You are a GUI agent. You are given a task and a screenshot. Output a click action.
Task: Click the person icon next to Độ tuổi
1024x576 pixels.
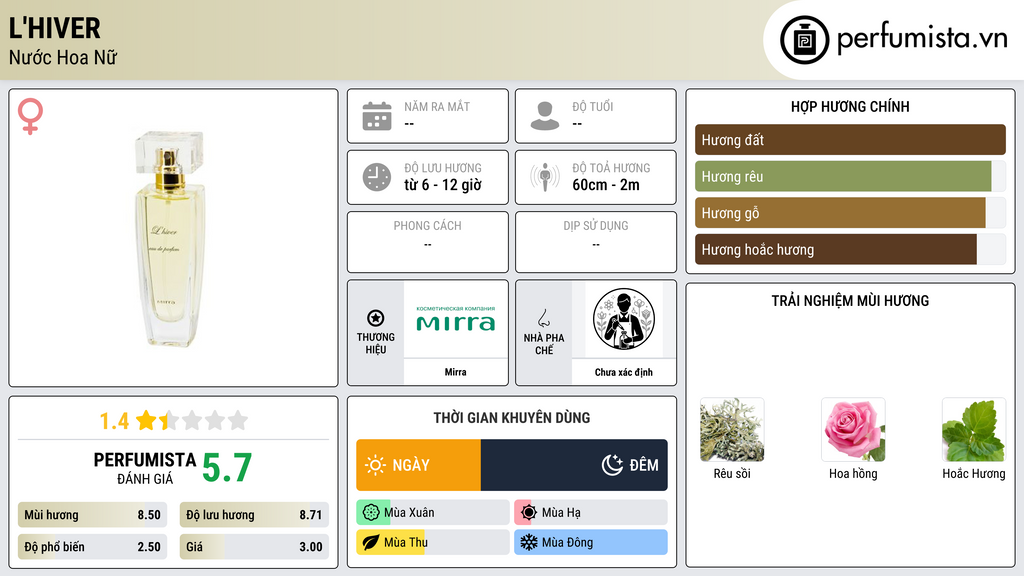pos(545,116)
